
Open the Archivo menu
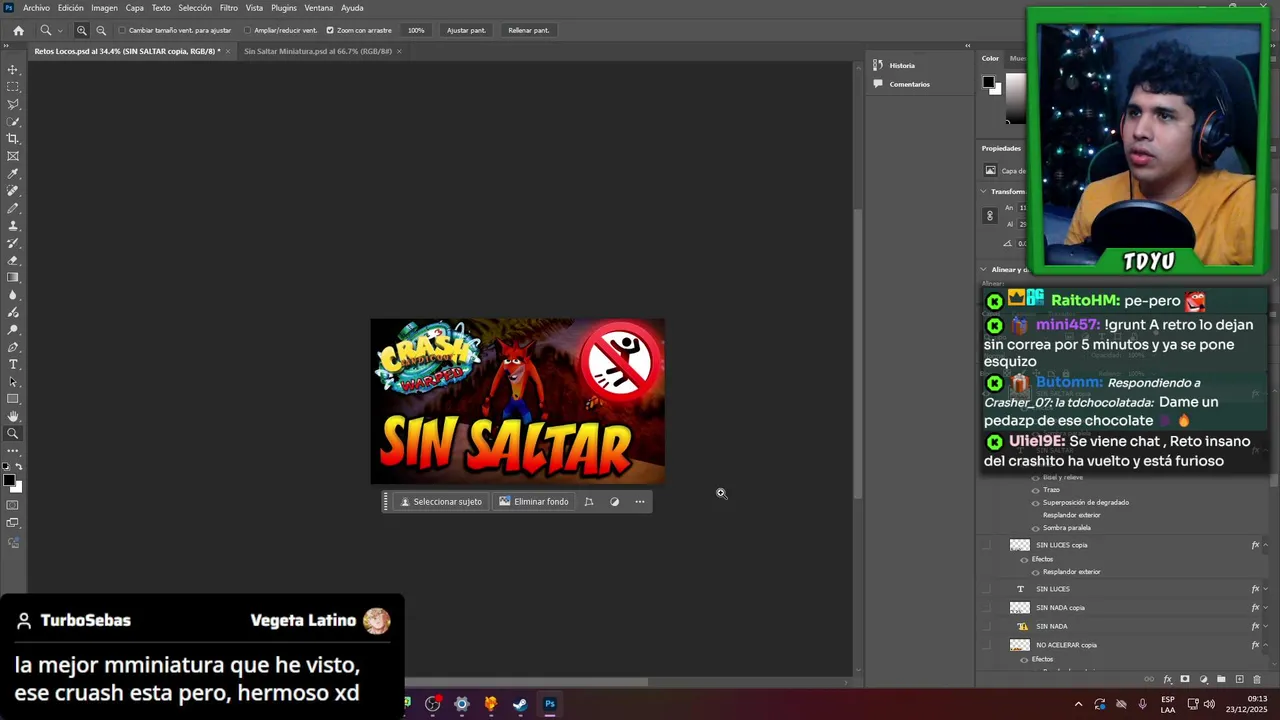(36, 8)
